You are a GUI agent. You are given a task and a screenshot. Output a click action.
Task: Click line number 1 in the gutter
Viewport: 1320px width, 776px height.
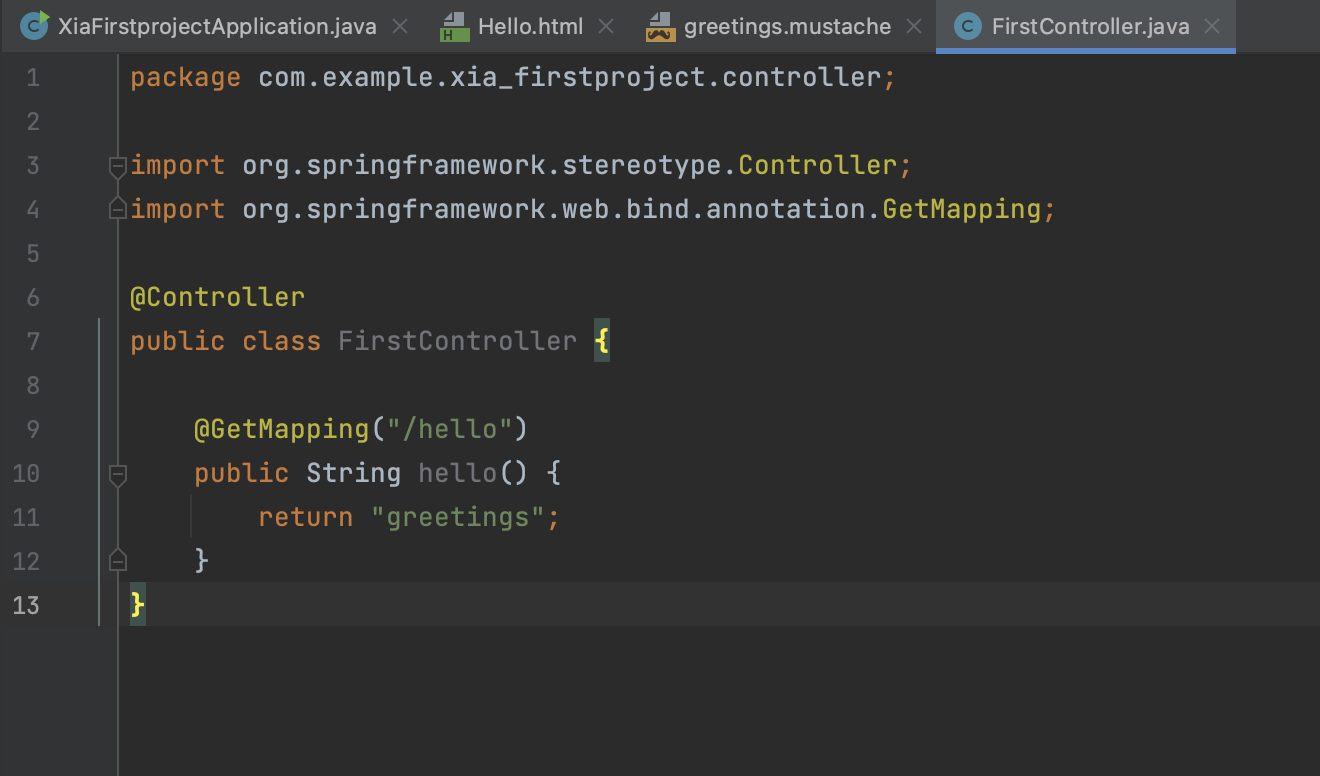click(x=33, y=77)
